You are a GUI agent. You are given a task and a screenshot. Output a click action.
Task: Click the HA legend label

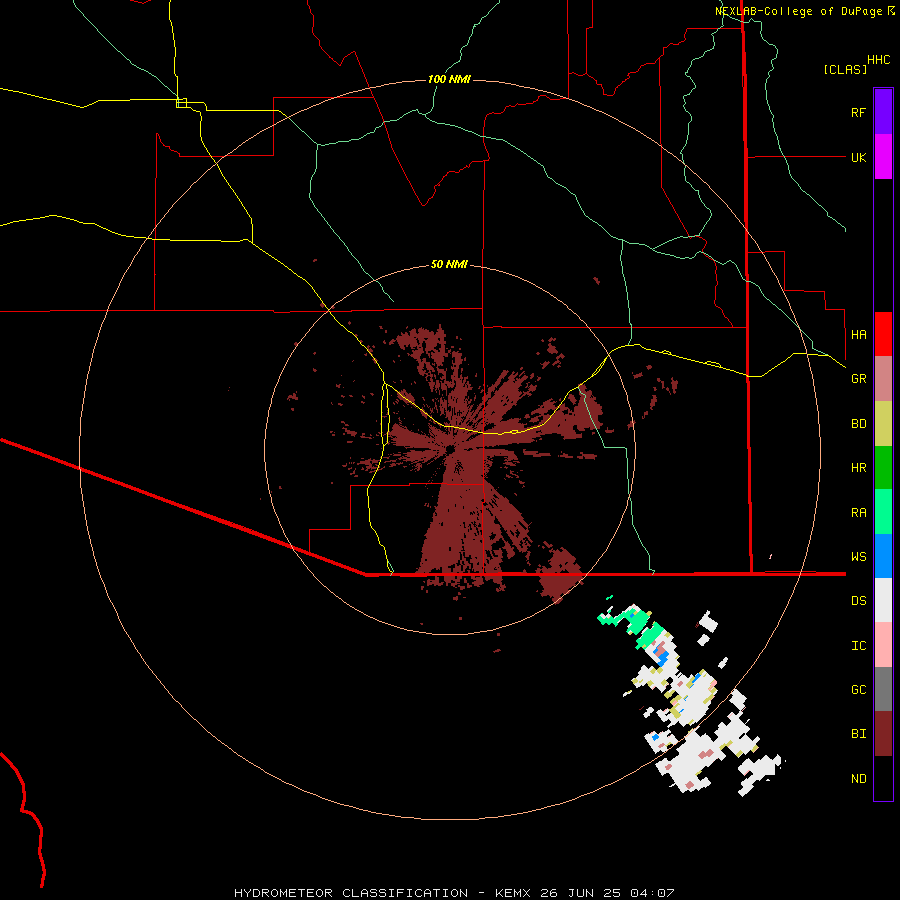[x=858, y=334]
